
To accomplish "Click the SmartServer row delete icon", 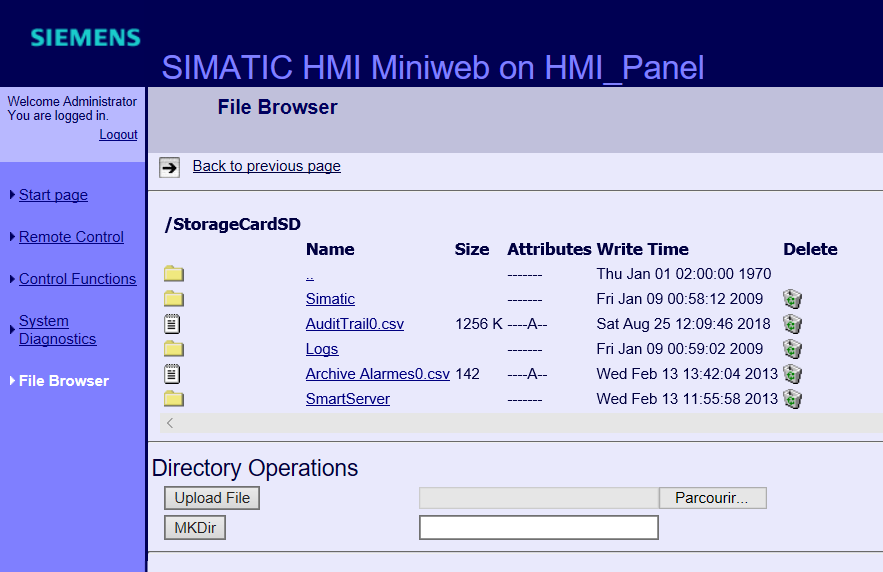I will [x=792, y=399].
